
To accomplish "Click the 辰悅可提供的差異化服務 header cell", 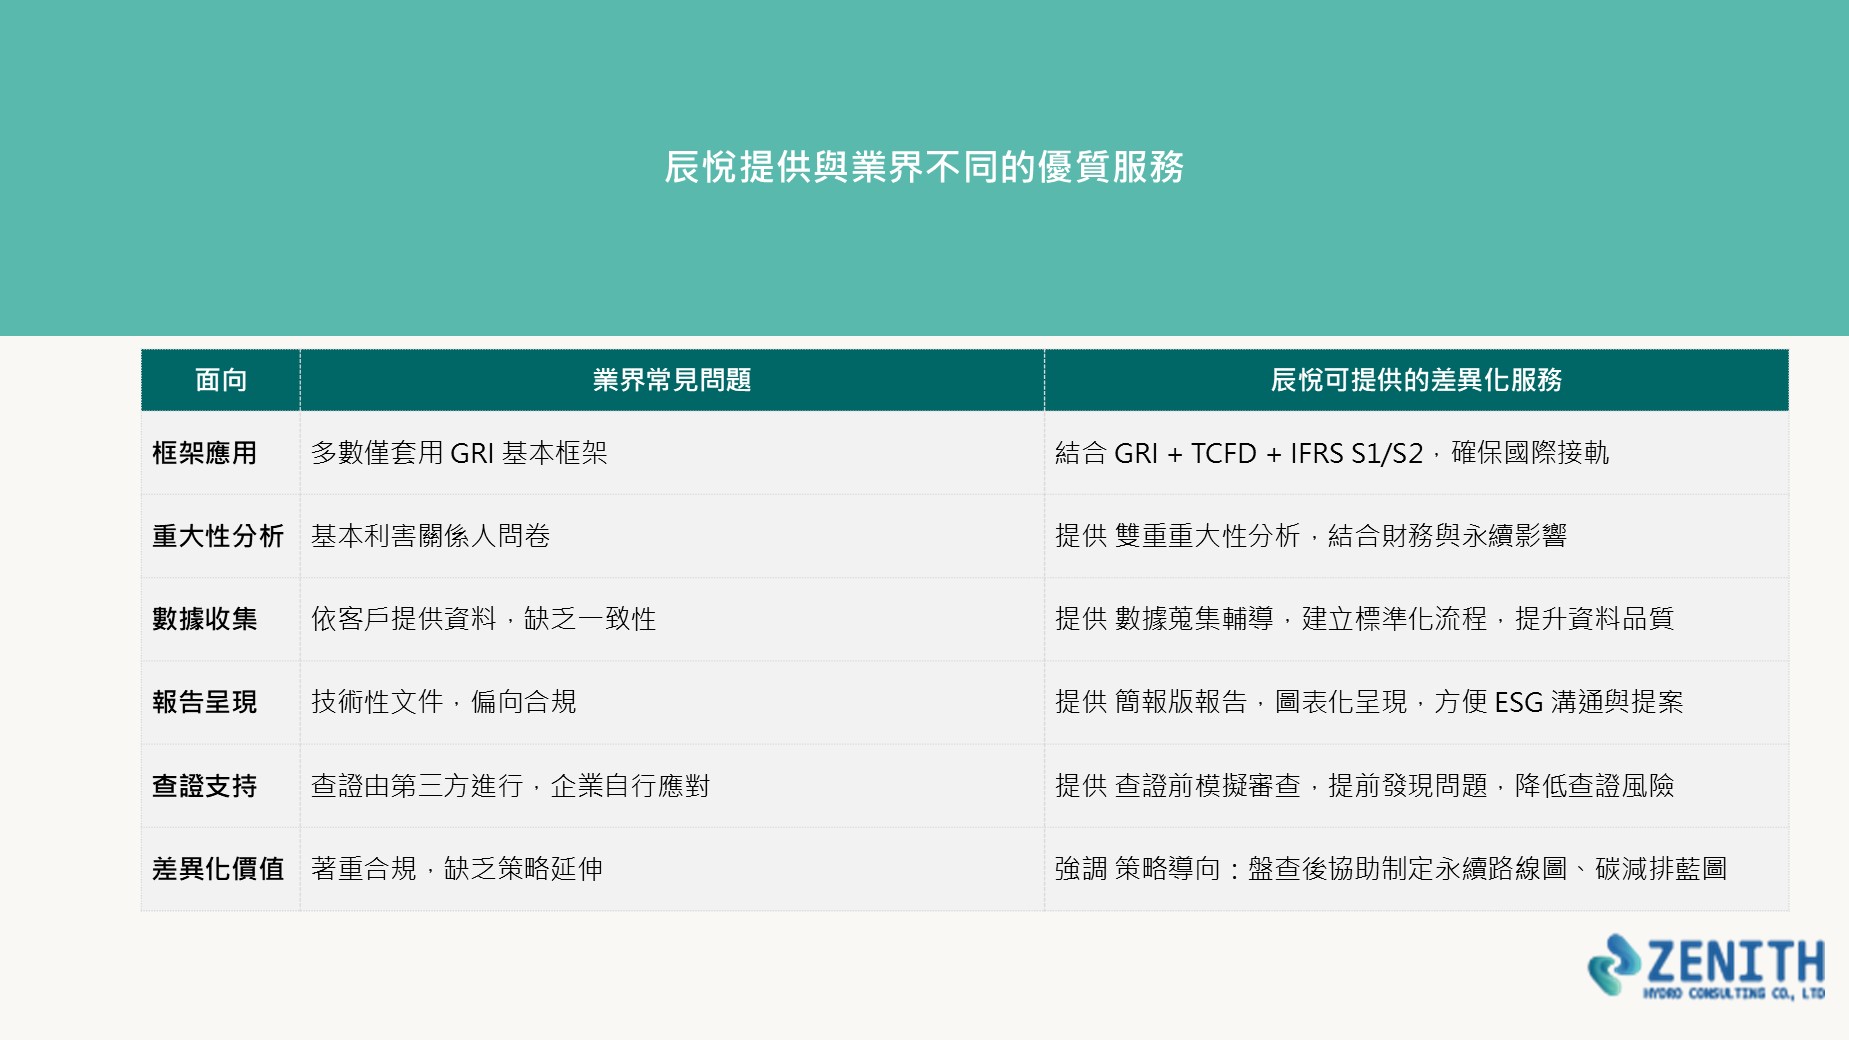I will (1416, 380).
